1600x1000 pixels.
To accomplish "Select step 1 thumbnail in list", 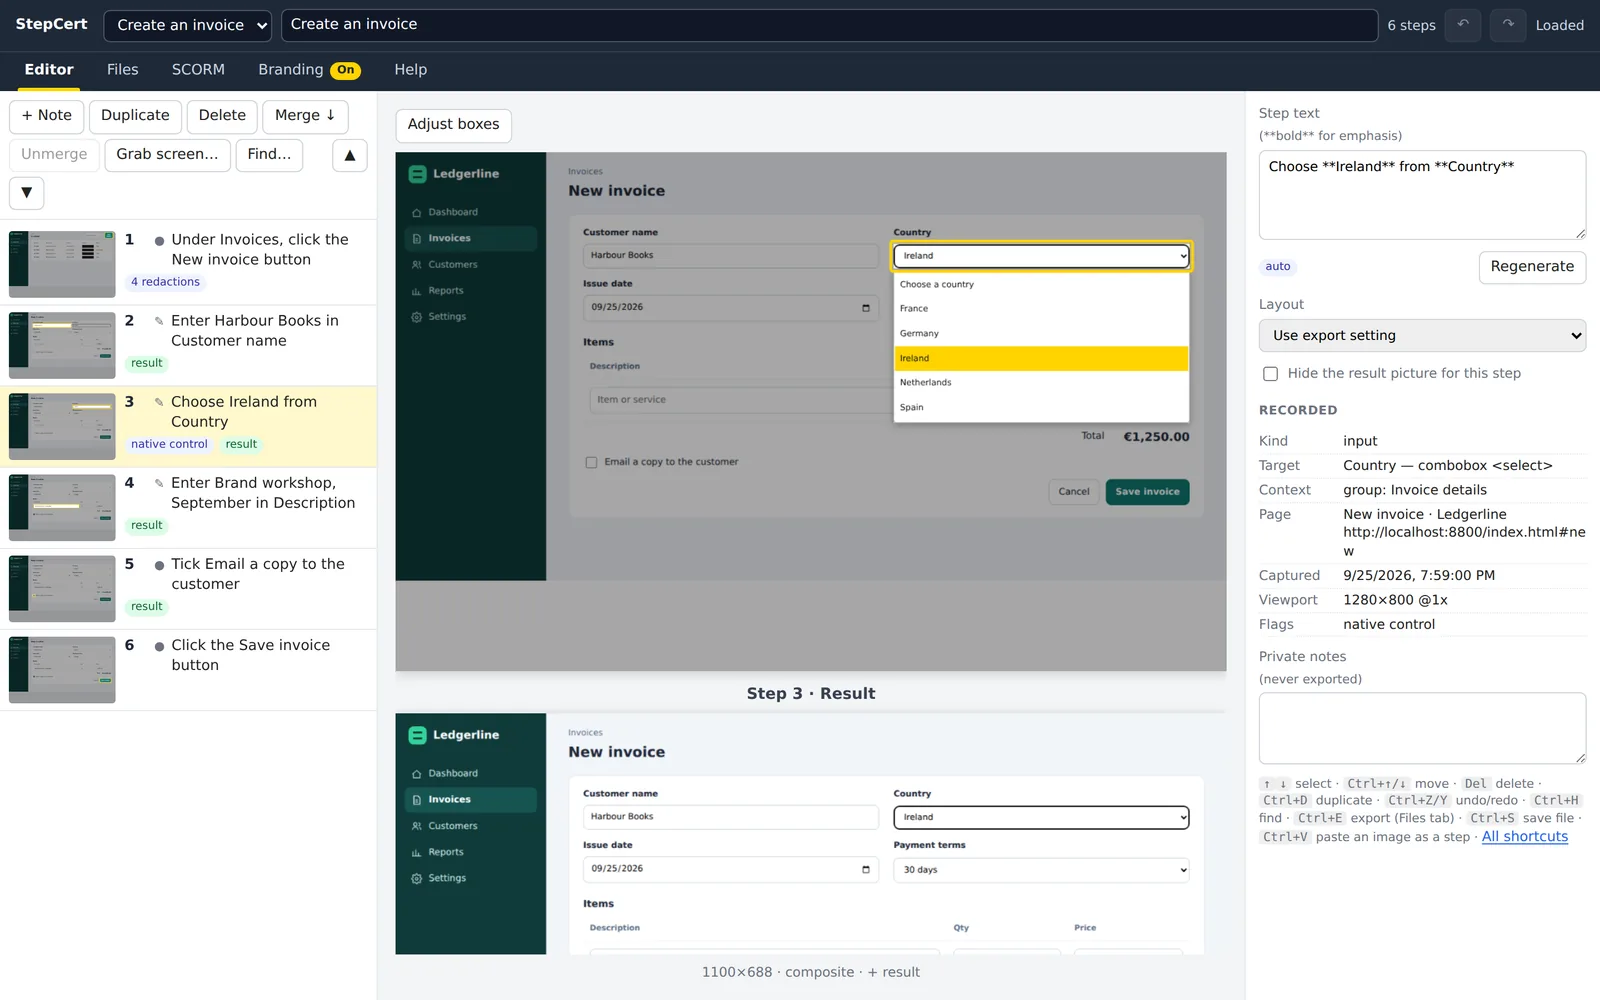I will pyautogui.click(x=62, y=264).
